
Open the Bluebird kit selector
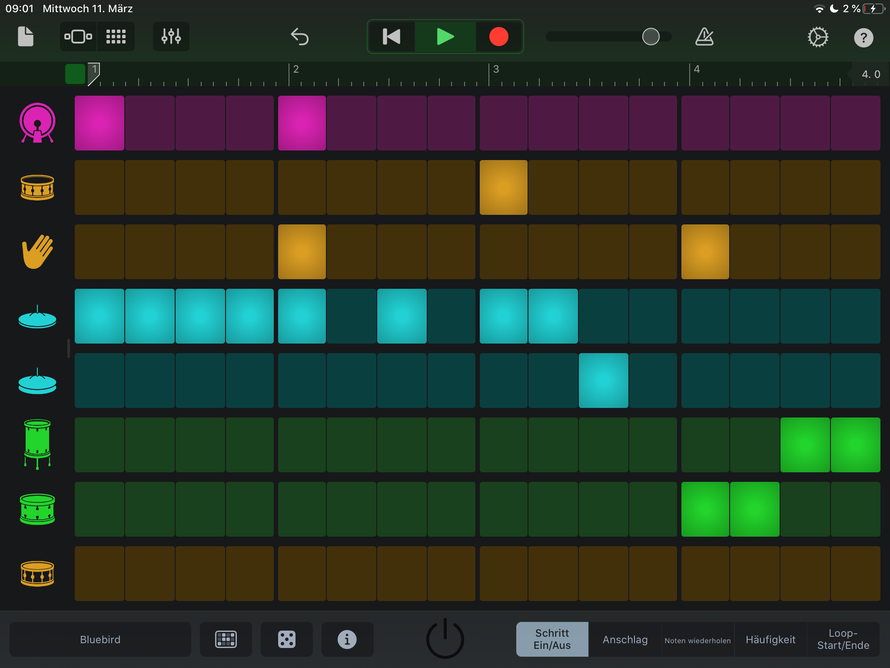point(100,640)
